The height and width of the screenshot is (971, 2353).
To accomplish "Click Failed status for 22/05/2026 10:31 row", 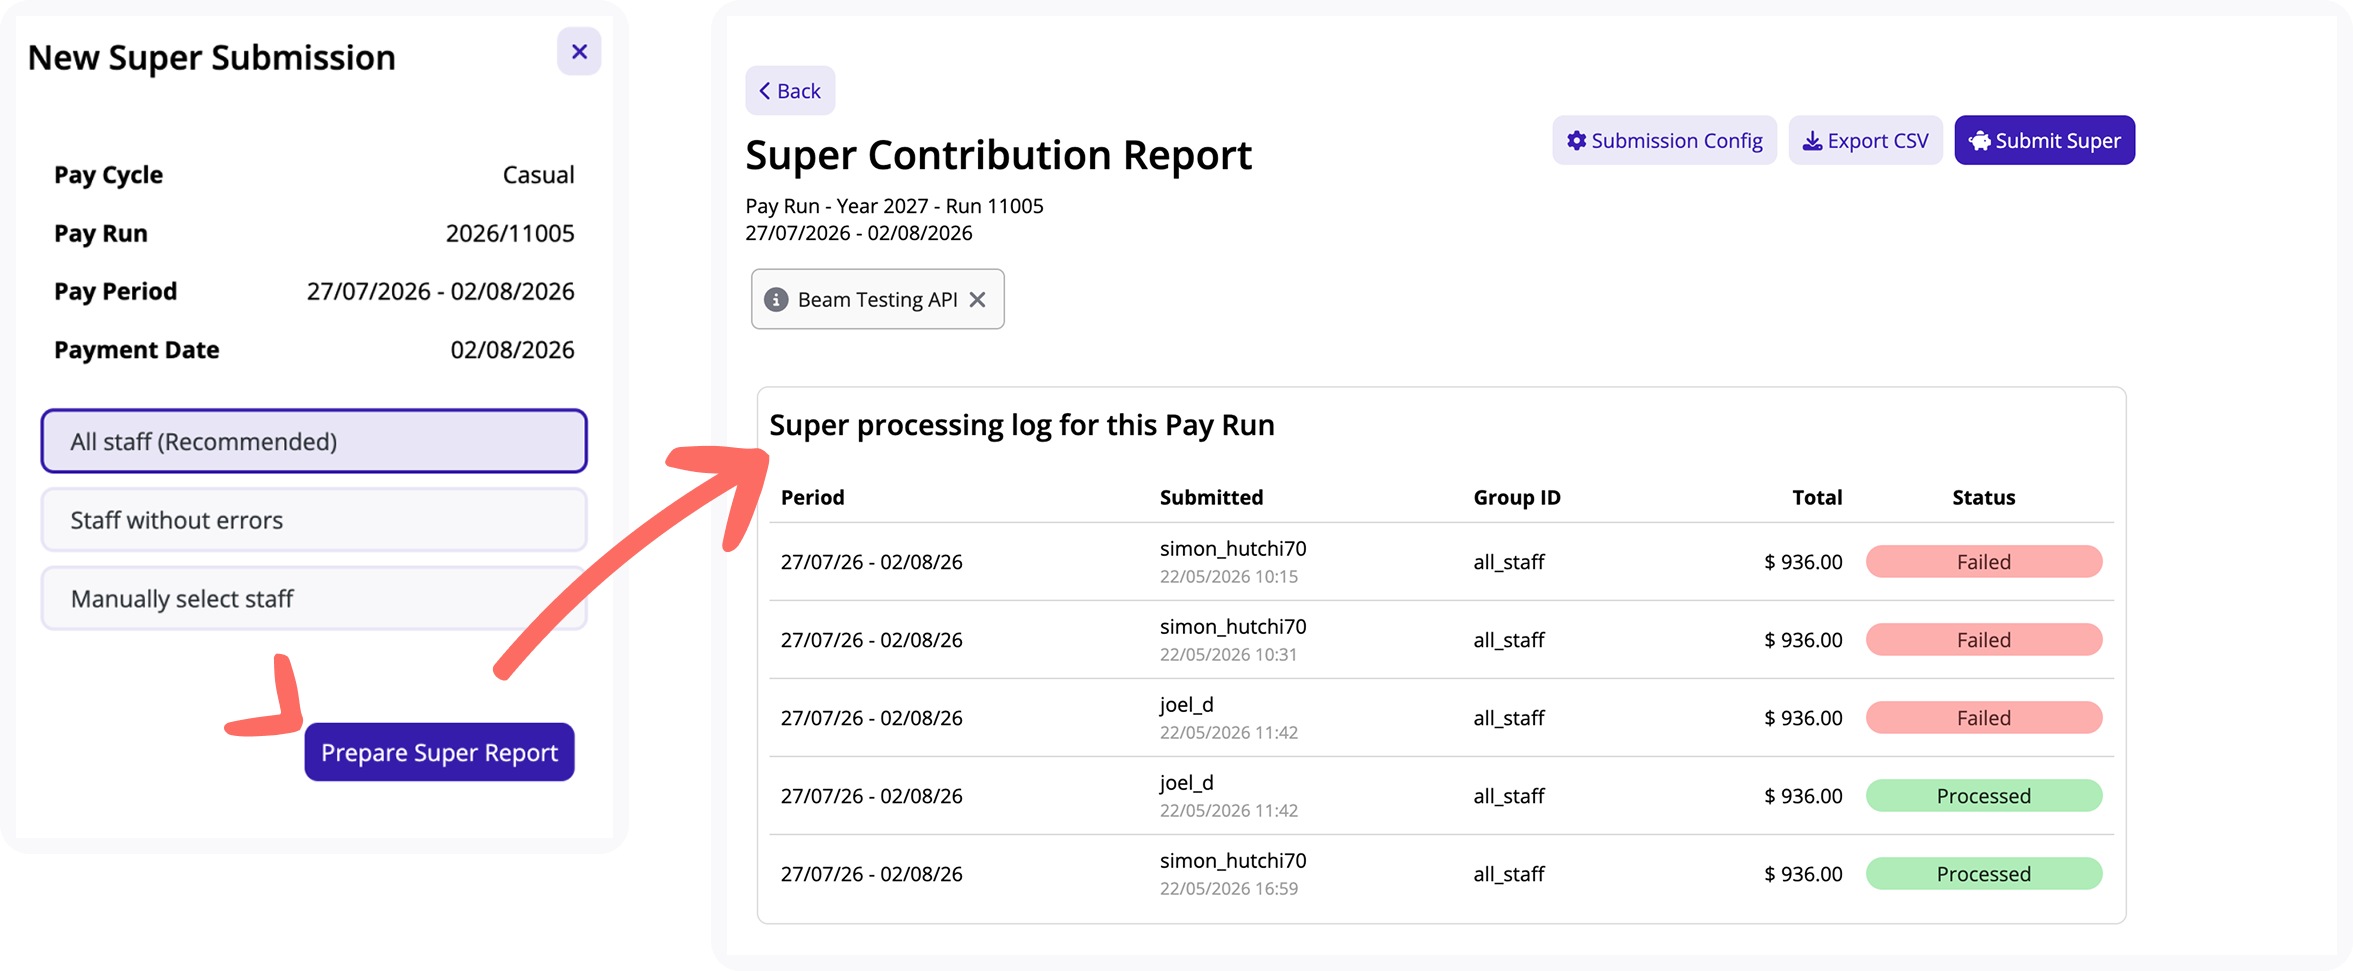I will point(1984,639).
